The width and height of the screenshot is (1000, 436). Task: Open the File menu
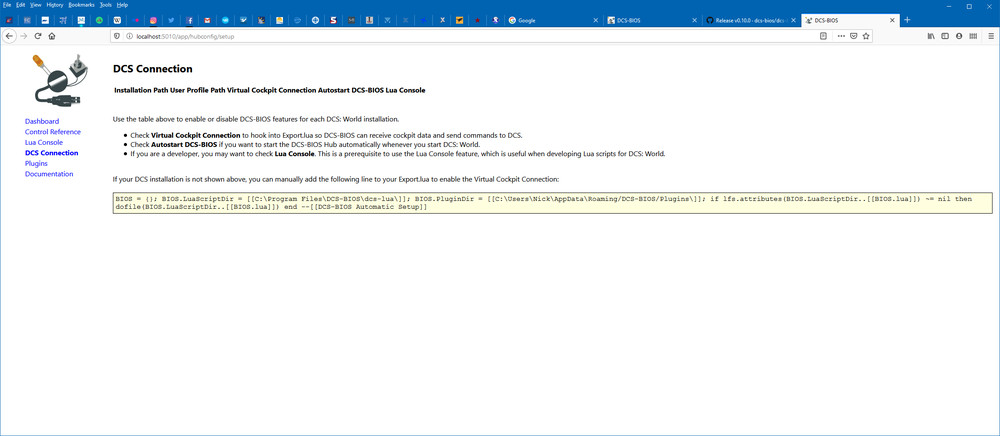(7, 4)
